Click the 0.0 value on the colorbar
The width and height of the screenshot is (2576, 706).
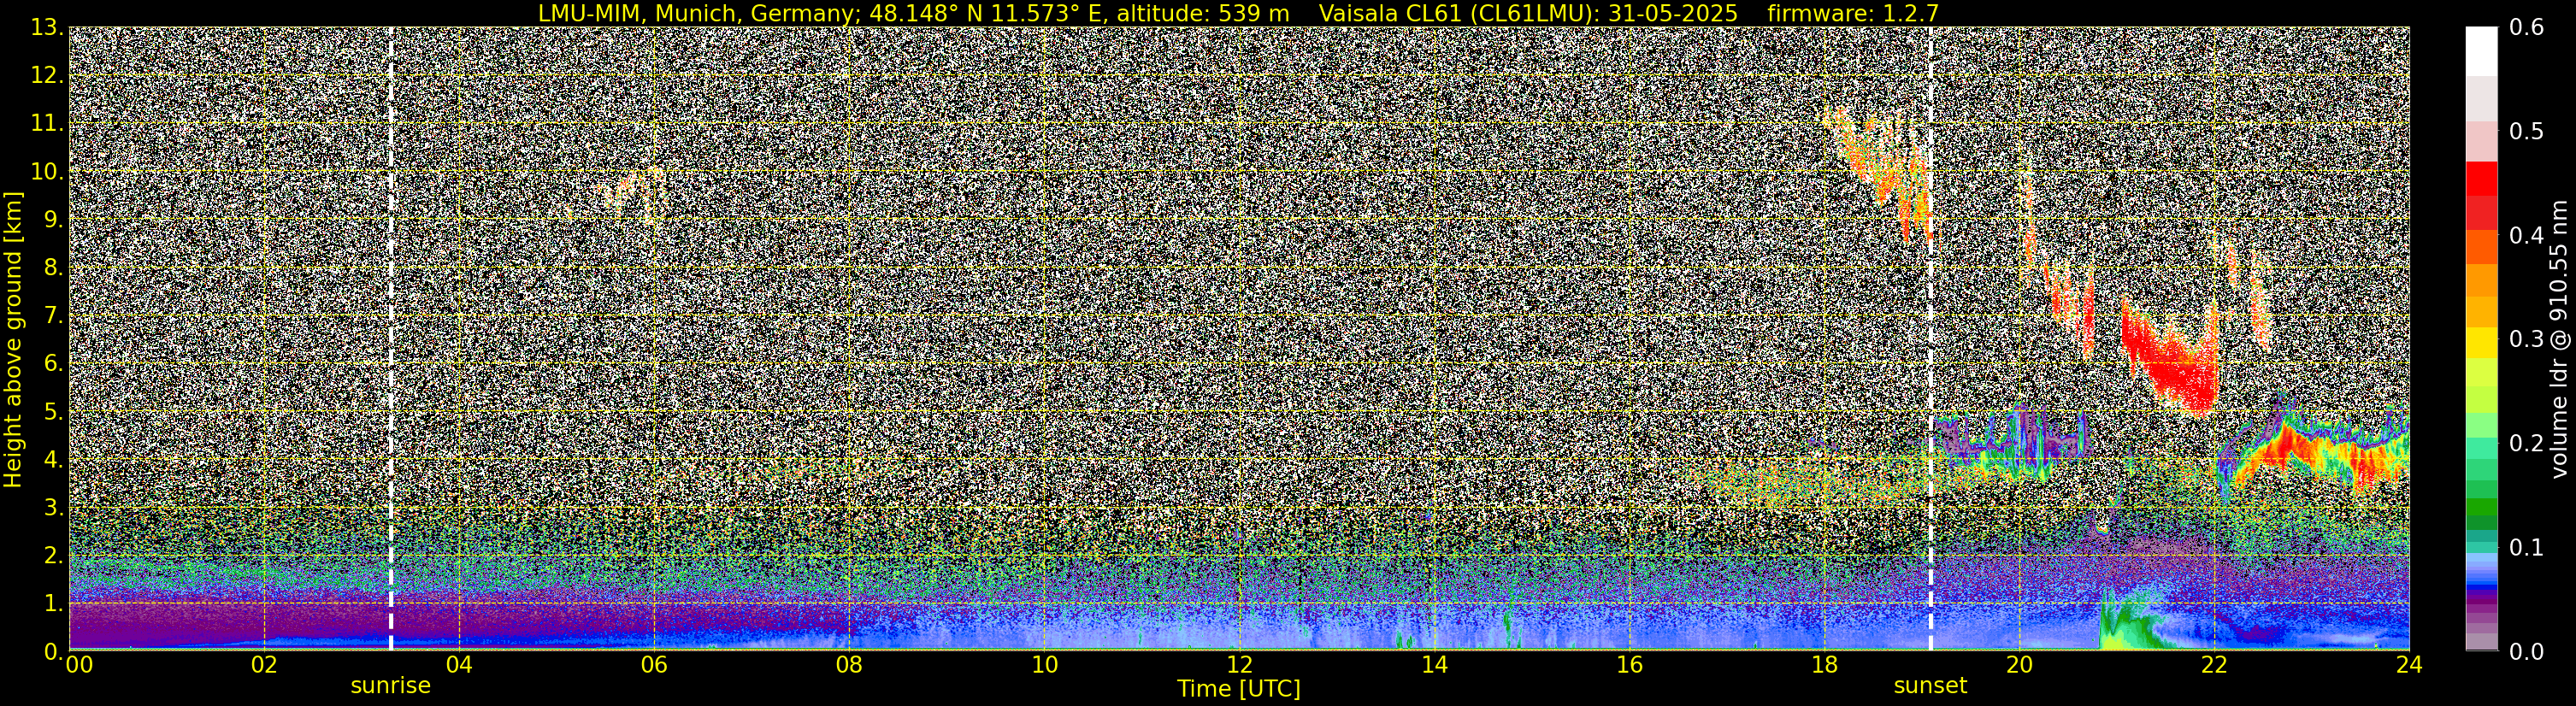[x=2526, y=651]
